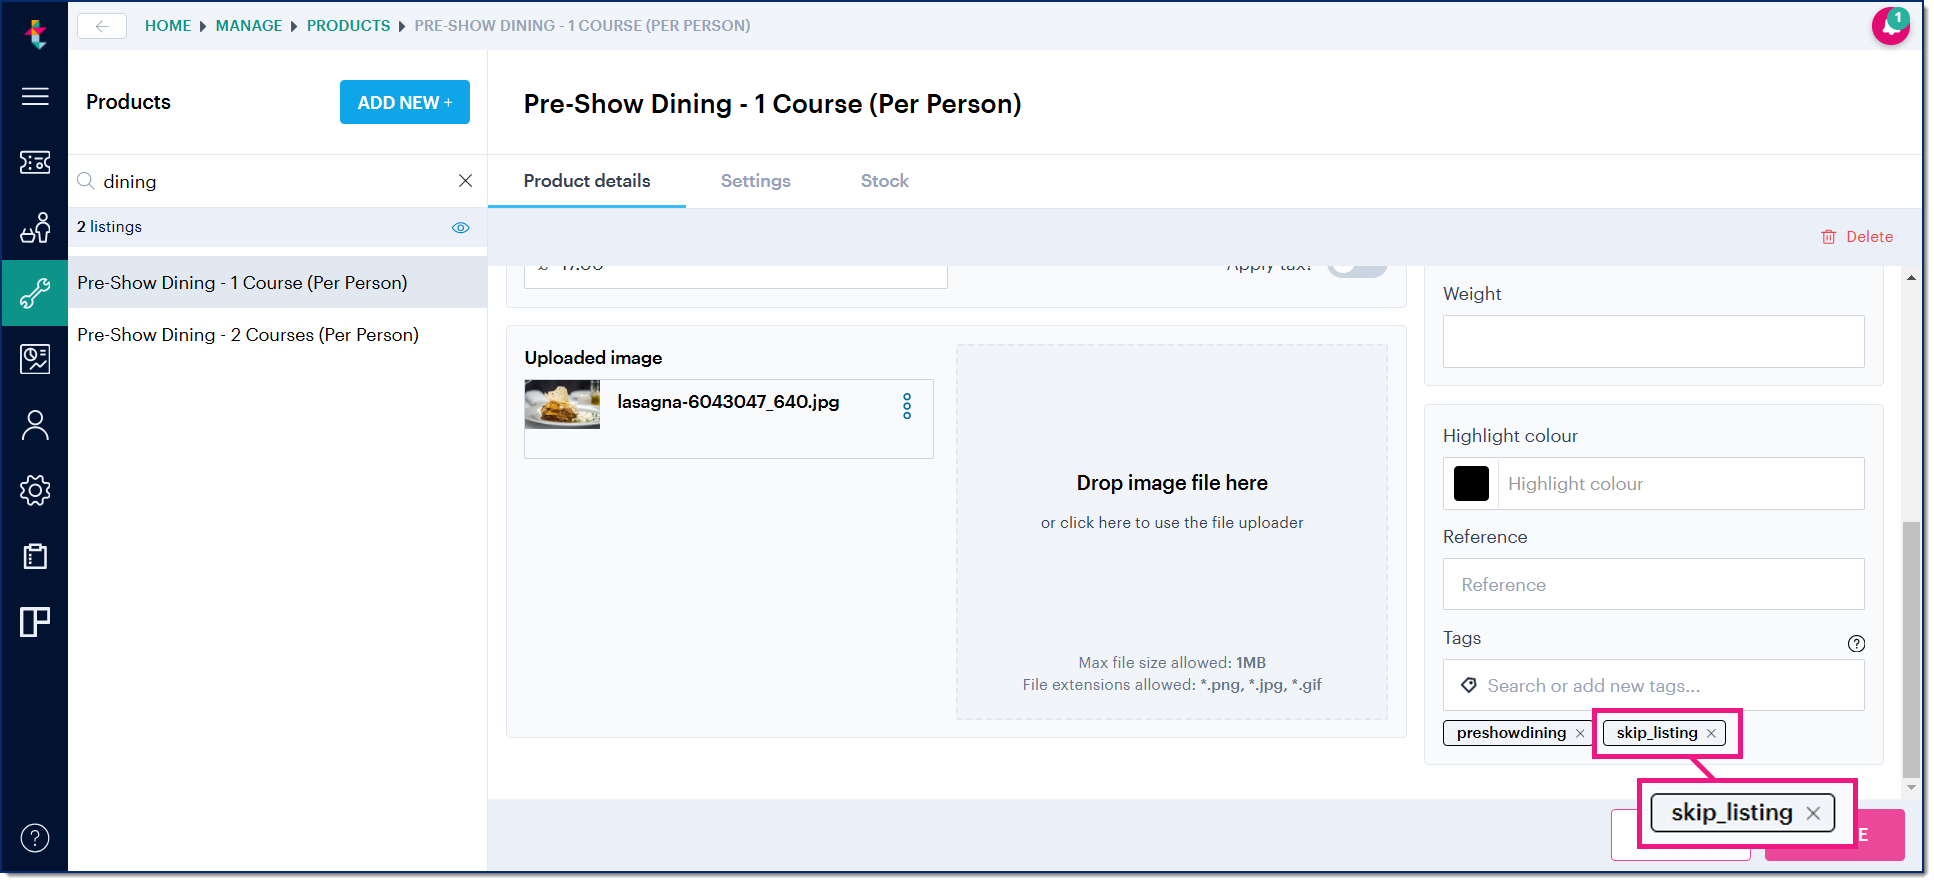The height and width of the screenshot is (883, 1934).
Task: Click the lasagna image thumbnail
Action: (562, 404)
